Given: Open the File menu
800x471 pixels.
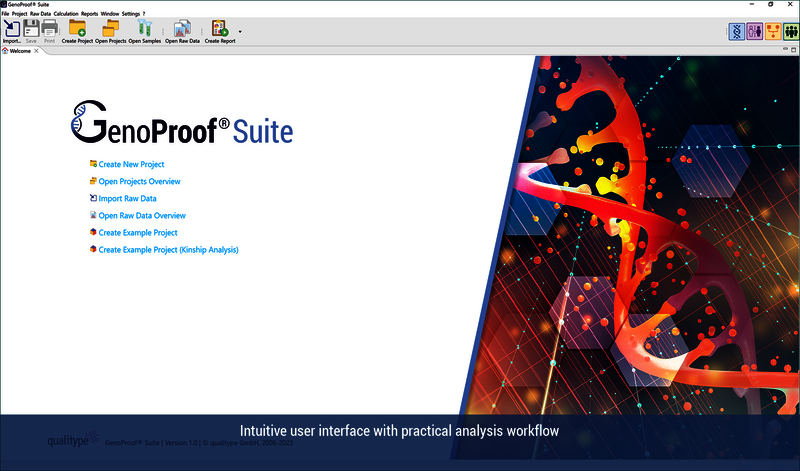Looking at the screenshot, I should (5, 14).
